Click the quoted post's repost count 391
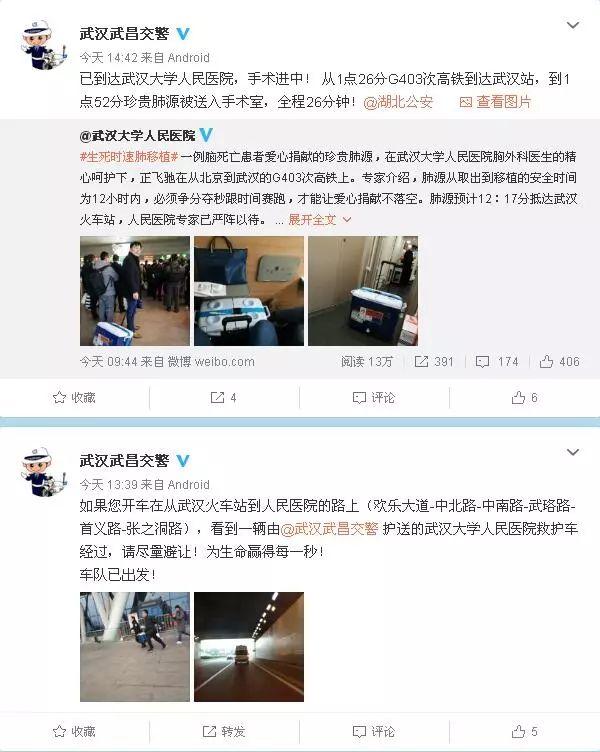The width and height of the screenshot is (600, 752). pyautogui.click(x=434, y=362)
